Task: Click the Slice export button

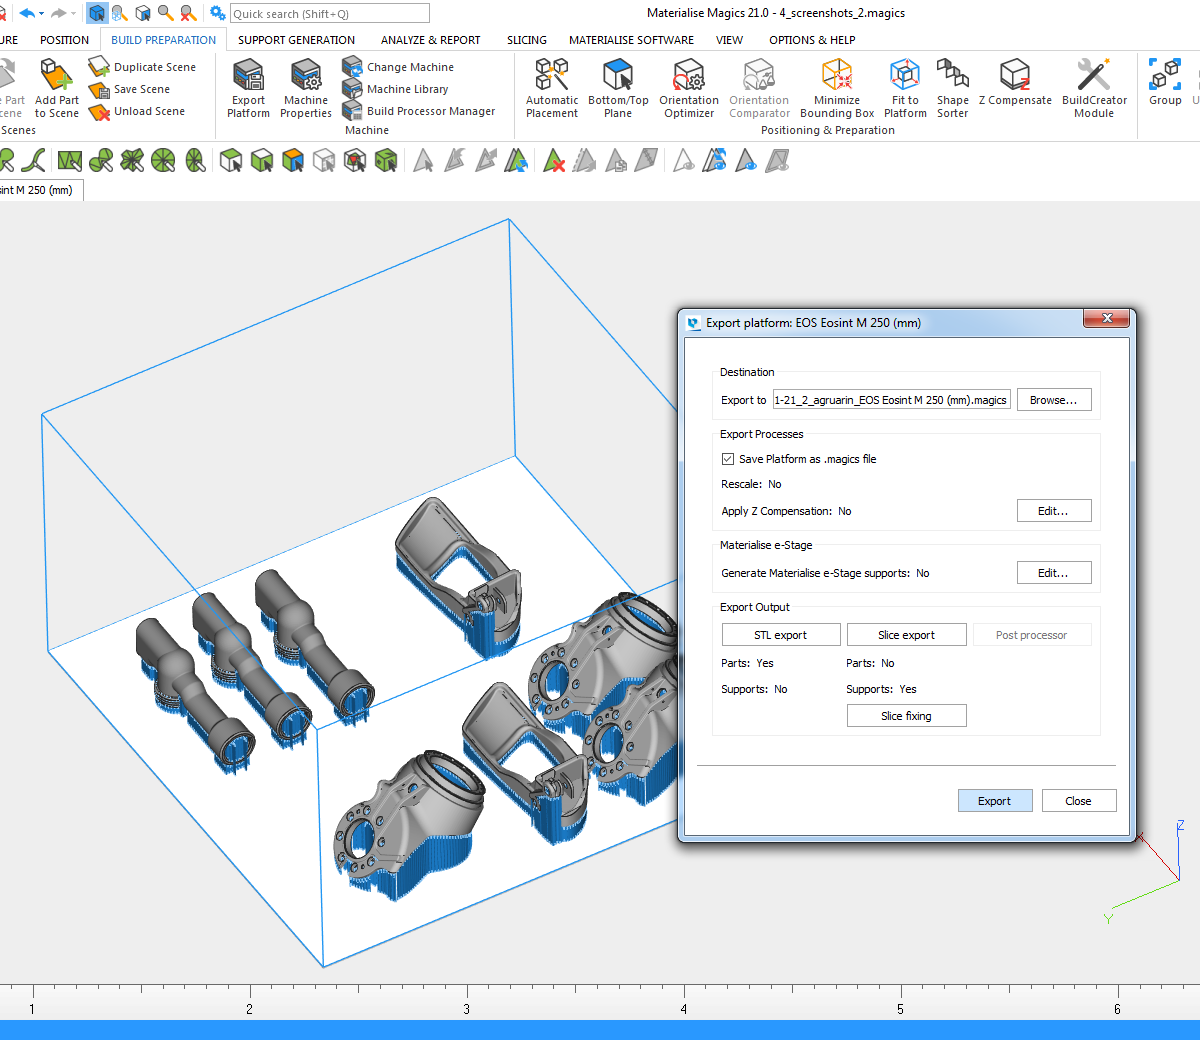Action: (907, 635)
